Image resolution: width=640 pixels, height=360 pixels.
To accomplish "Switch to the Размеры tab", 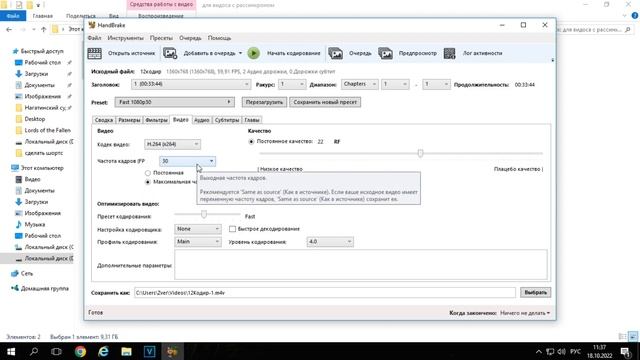I will (x=129, y=120).
